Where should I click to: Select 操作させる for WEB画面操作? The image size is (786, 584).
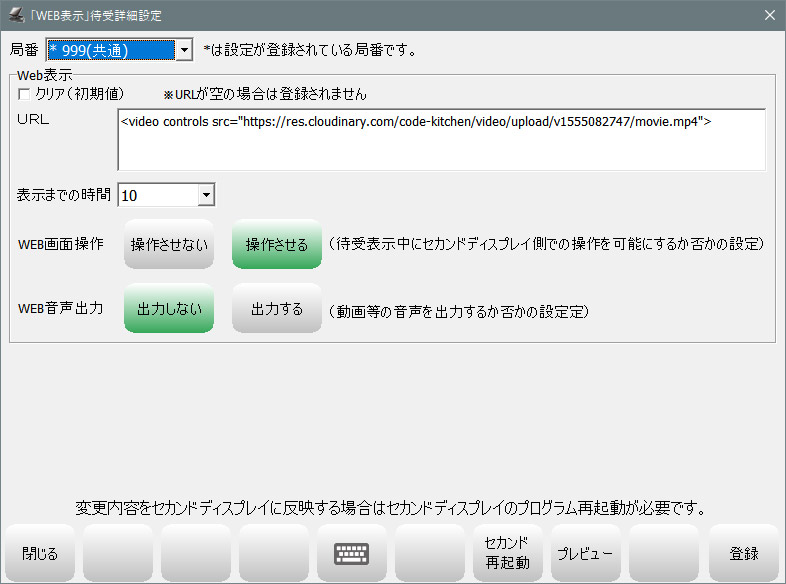[277, 246]
